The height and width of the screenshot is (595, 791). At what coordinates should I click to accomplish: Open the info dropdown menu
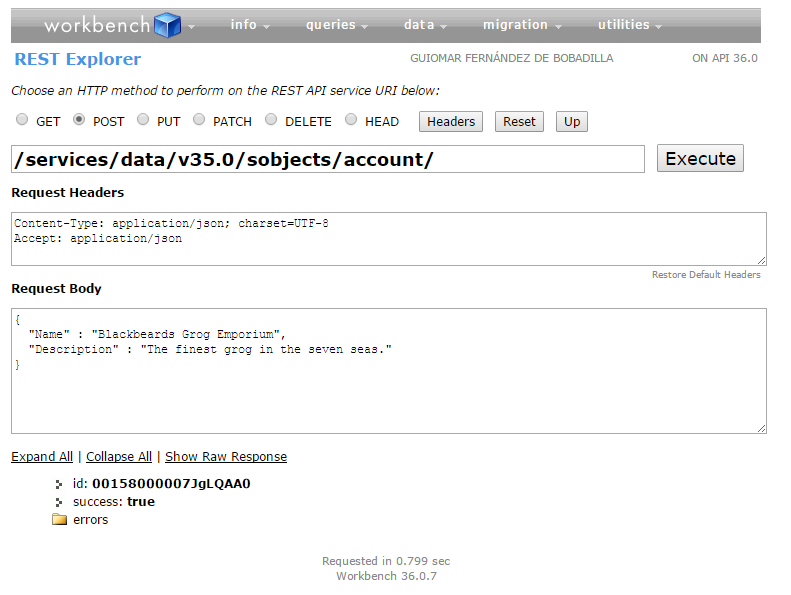pos(250,25)
